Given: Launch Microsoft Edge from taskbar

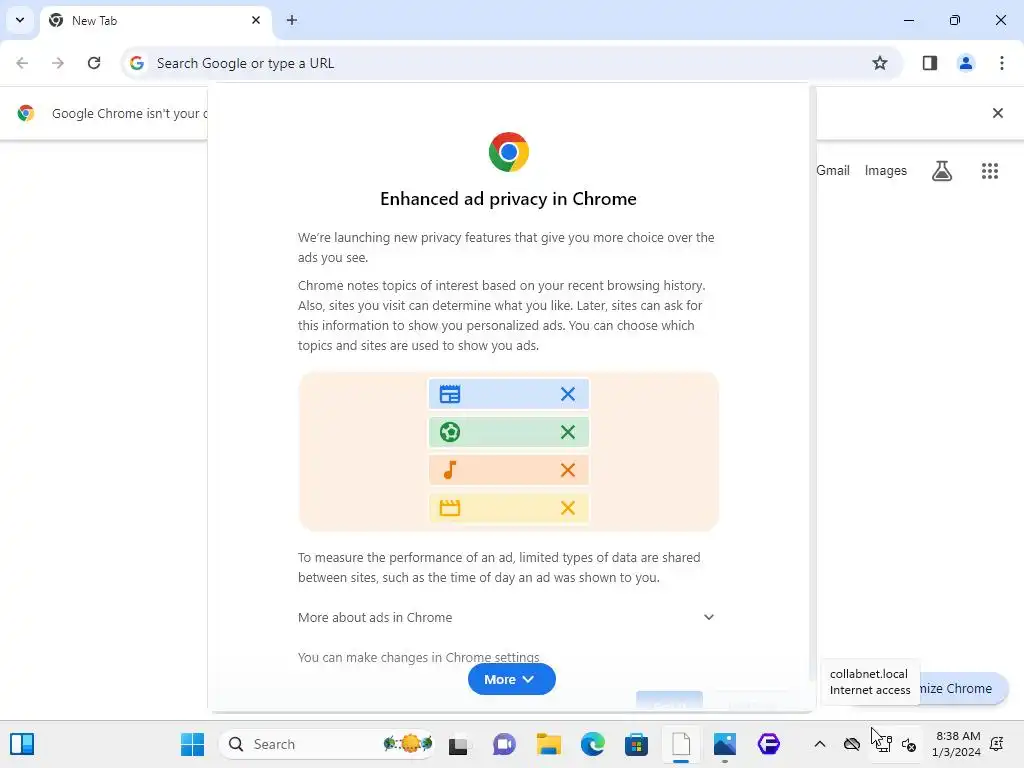Looking at the screenshot, I should 593,744.
